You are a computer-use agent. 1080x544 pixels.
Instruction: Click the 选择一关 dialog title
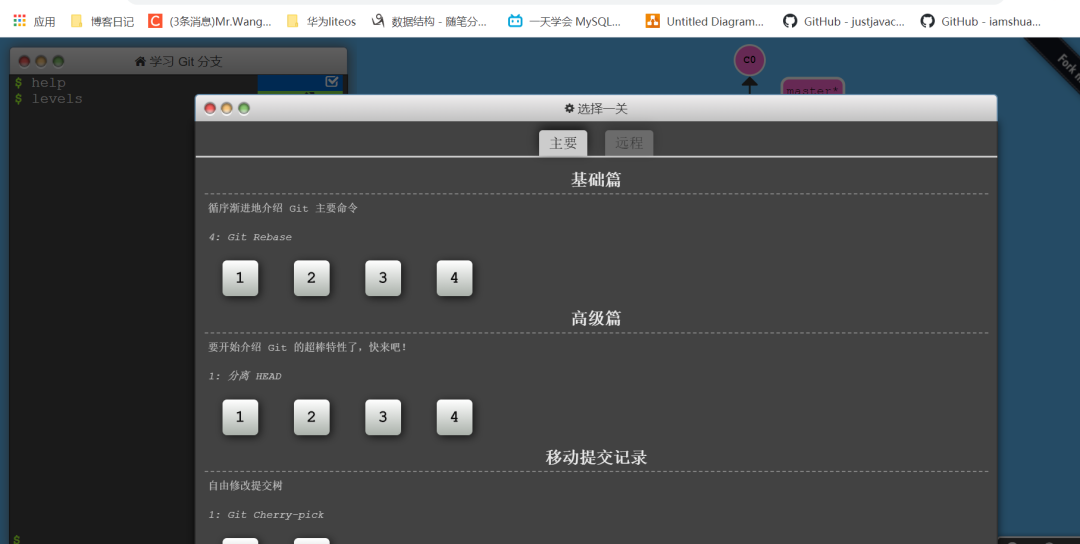[x=596, y=109]
